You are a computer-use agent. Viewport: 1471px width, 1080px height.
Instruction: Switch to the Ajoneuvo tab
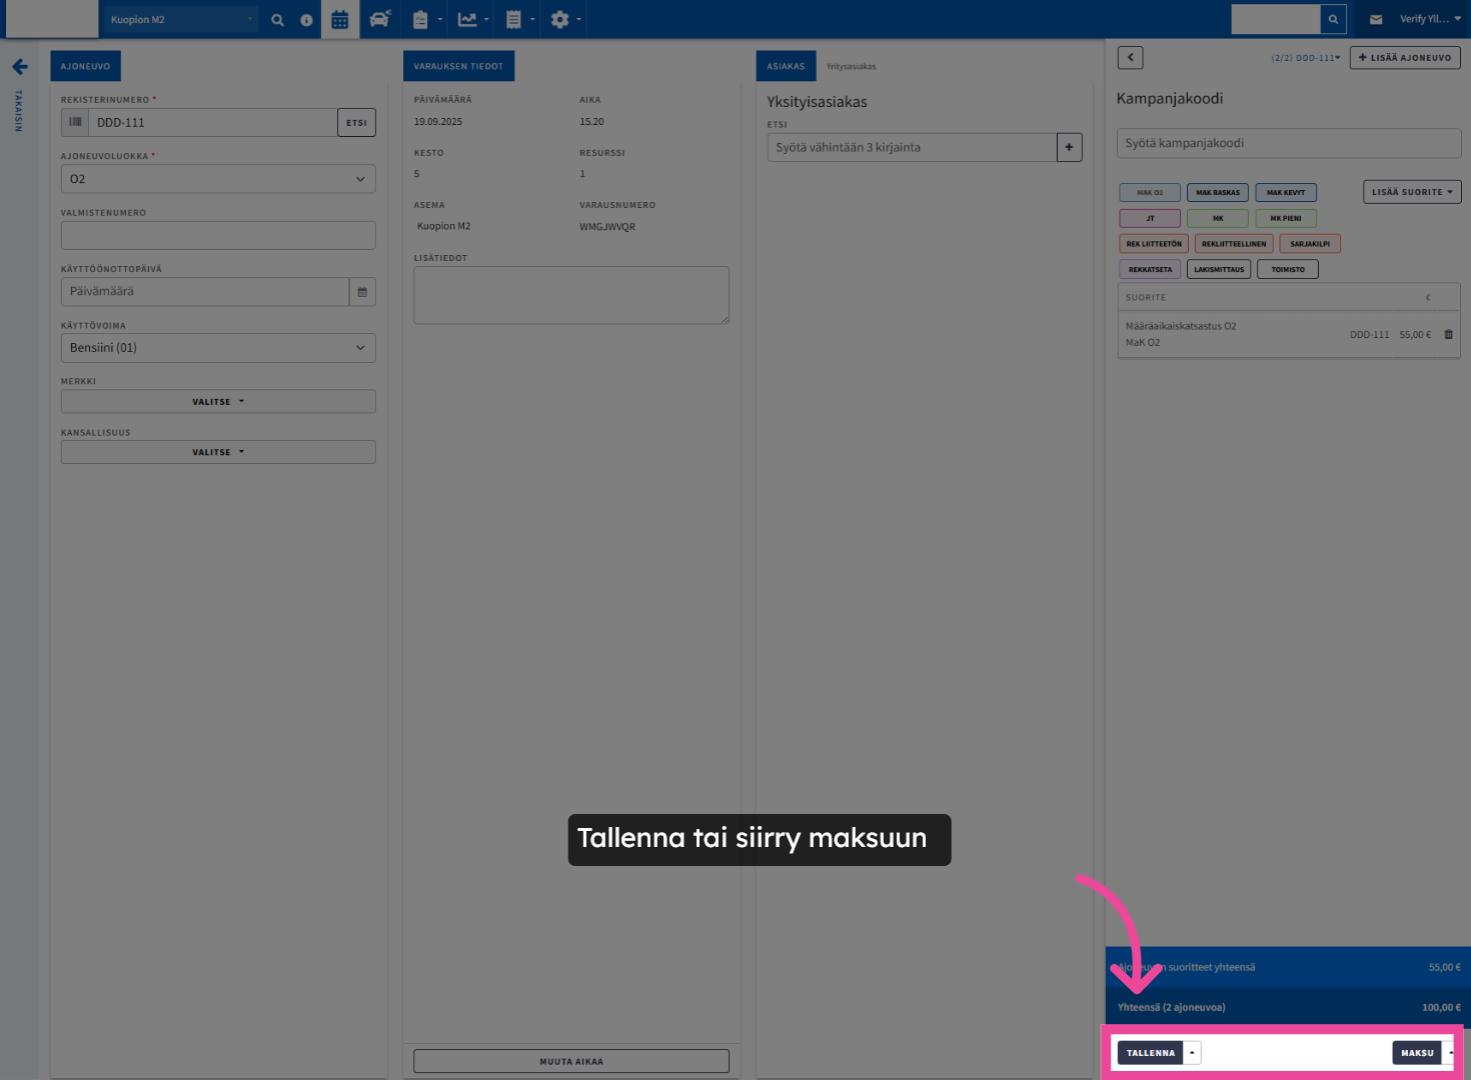86,66
